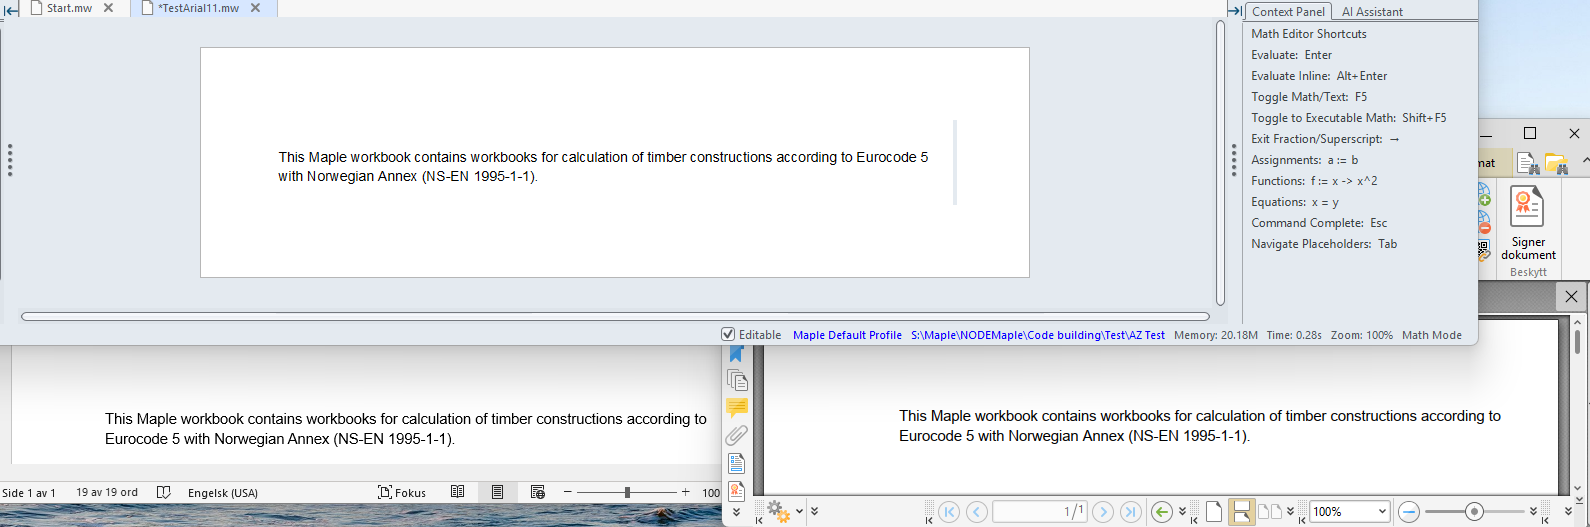Select the continuous page layout button
The image size is (1590, 527).
click(1241, 512)
